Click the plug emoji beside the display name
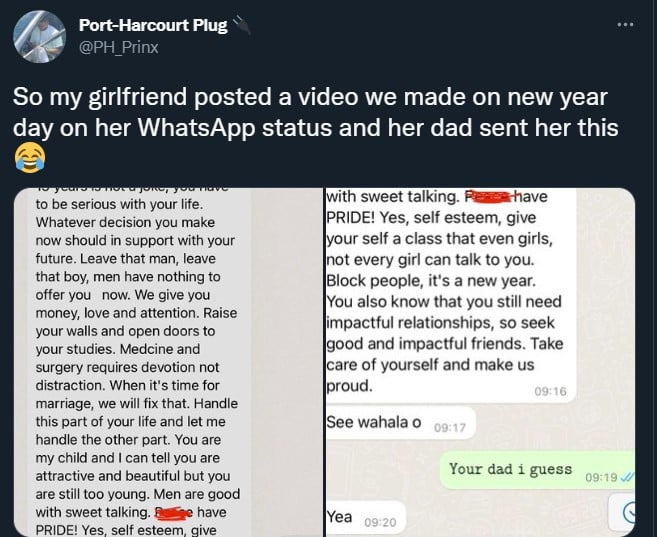This screenshot has height=537, width=657. 242,25
